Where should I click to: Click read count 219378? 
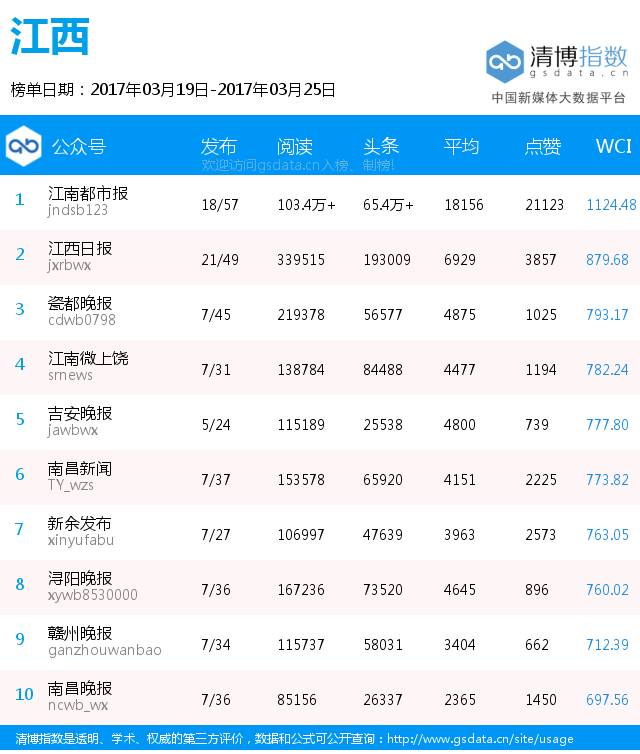tap(301, 314)
